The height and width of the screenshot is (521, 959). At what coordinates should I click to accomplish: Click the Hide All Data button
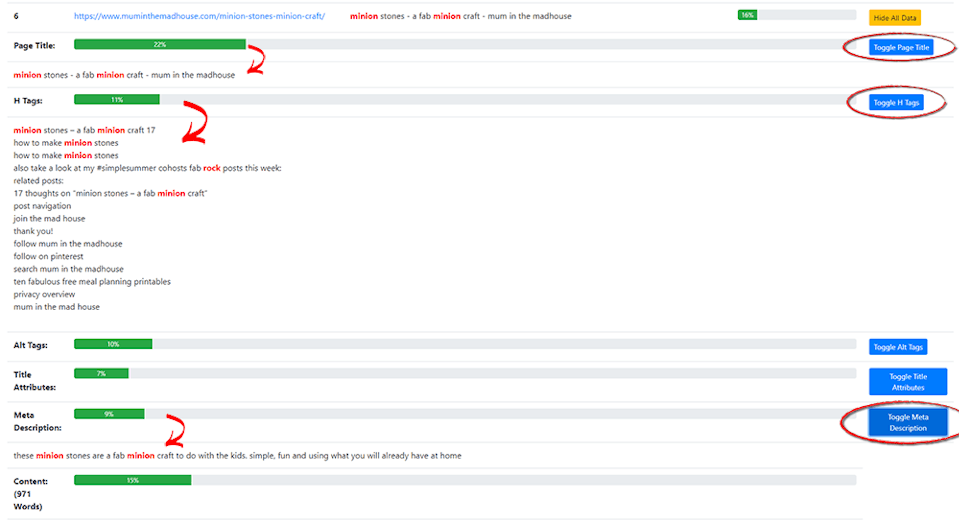coord(894,18)
